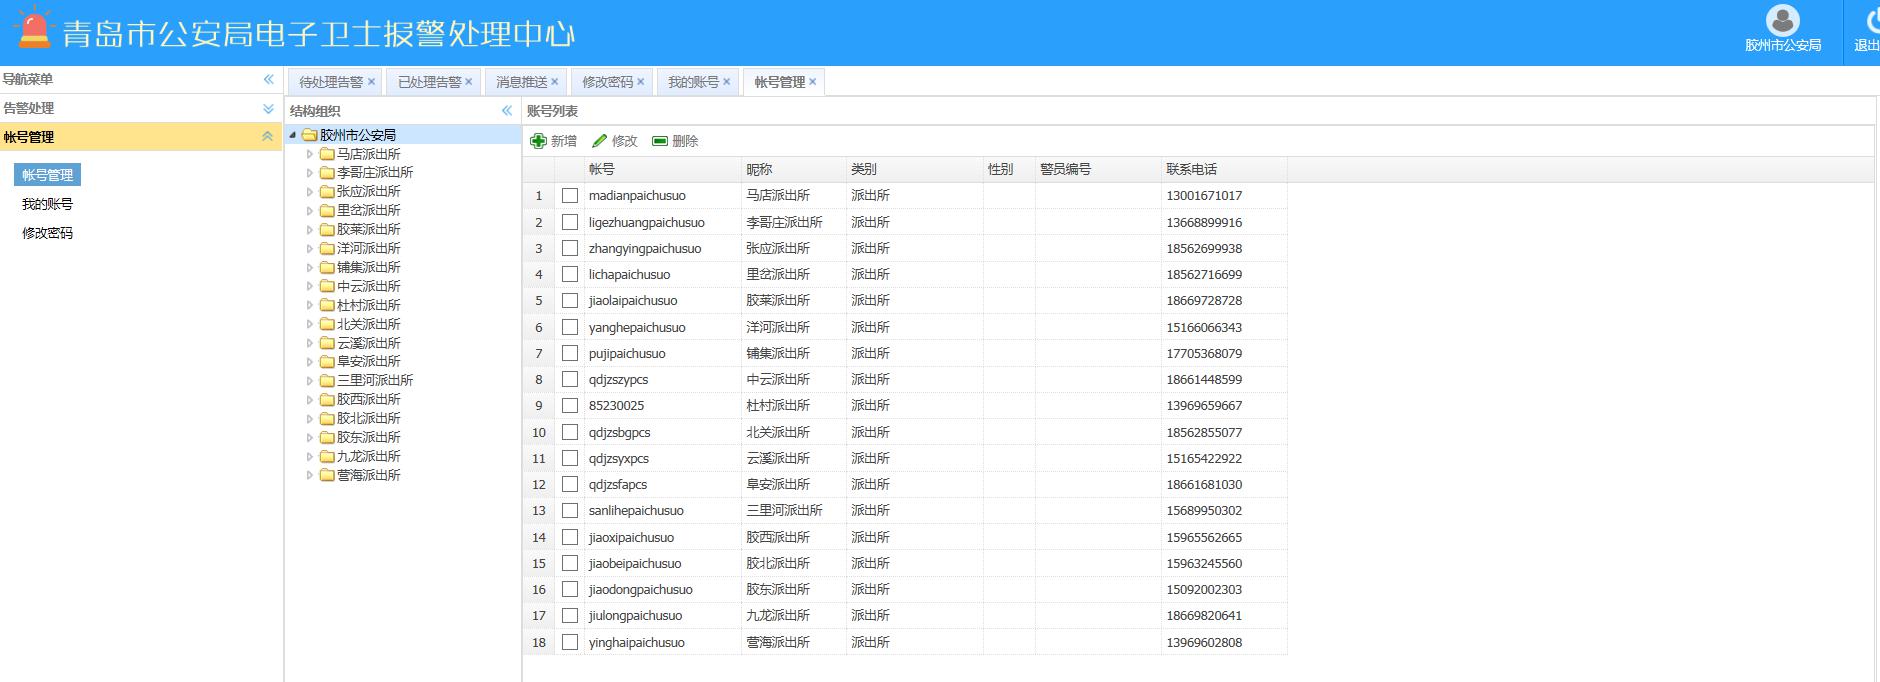Collapse the 胶州市公安局 tree node
1880x682 pixels.
click(293, 135)
